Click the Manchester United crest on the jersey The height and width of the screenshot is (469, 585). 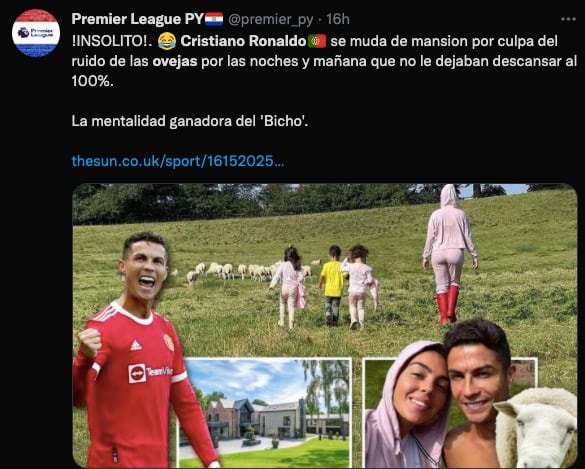[169, 342]
